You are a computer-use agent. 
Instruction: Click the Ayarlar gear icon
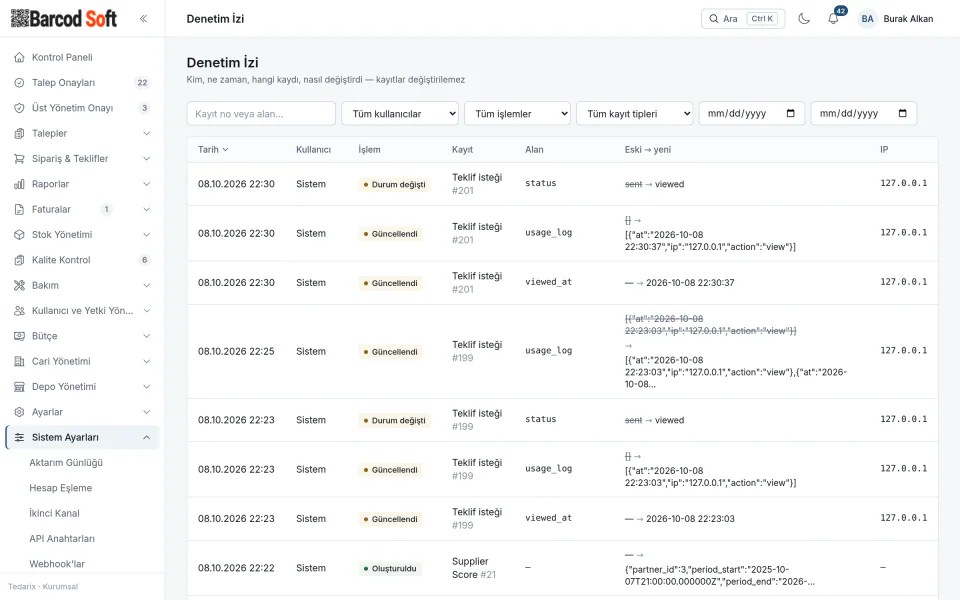click(20, 412)
